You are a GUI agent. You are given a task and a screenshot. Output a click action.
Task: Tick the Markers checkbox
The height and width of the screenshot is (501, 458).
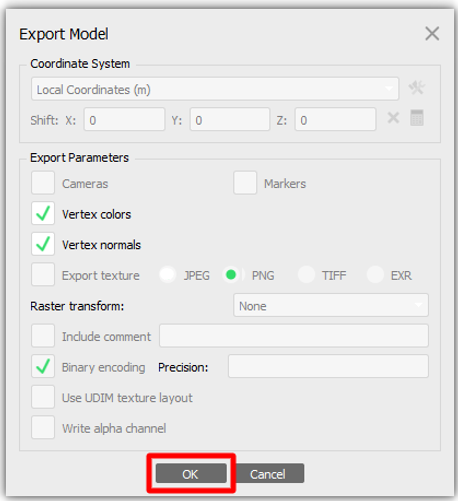click(x=245, y=183)
